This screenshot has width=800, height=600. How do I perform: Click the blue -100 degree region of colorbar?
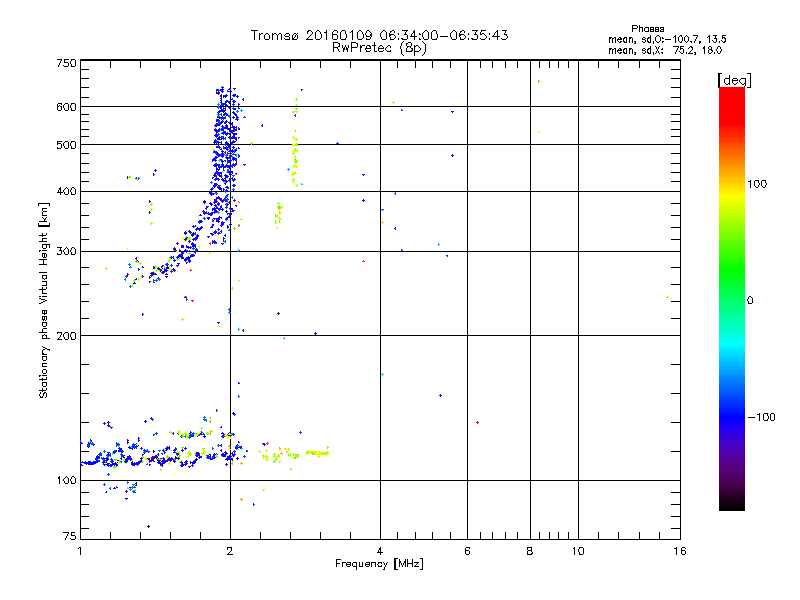click(732, 417)
